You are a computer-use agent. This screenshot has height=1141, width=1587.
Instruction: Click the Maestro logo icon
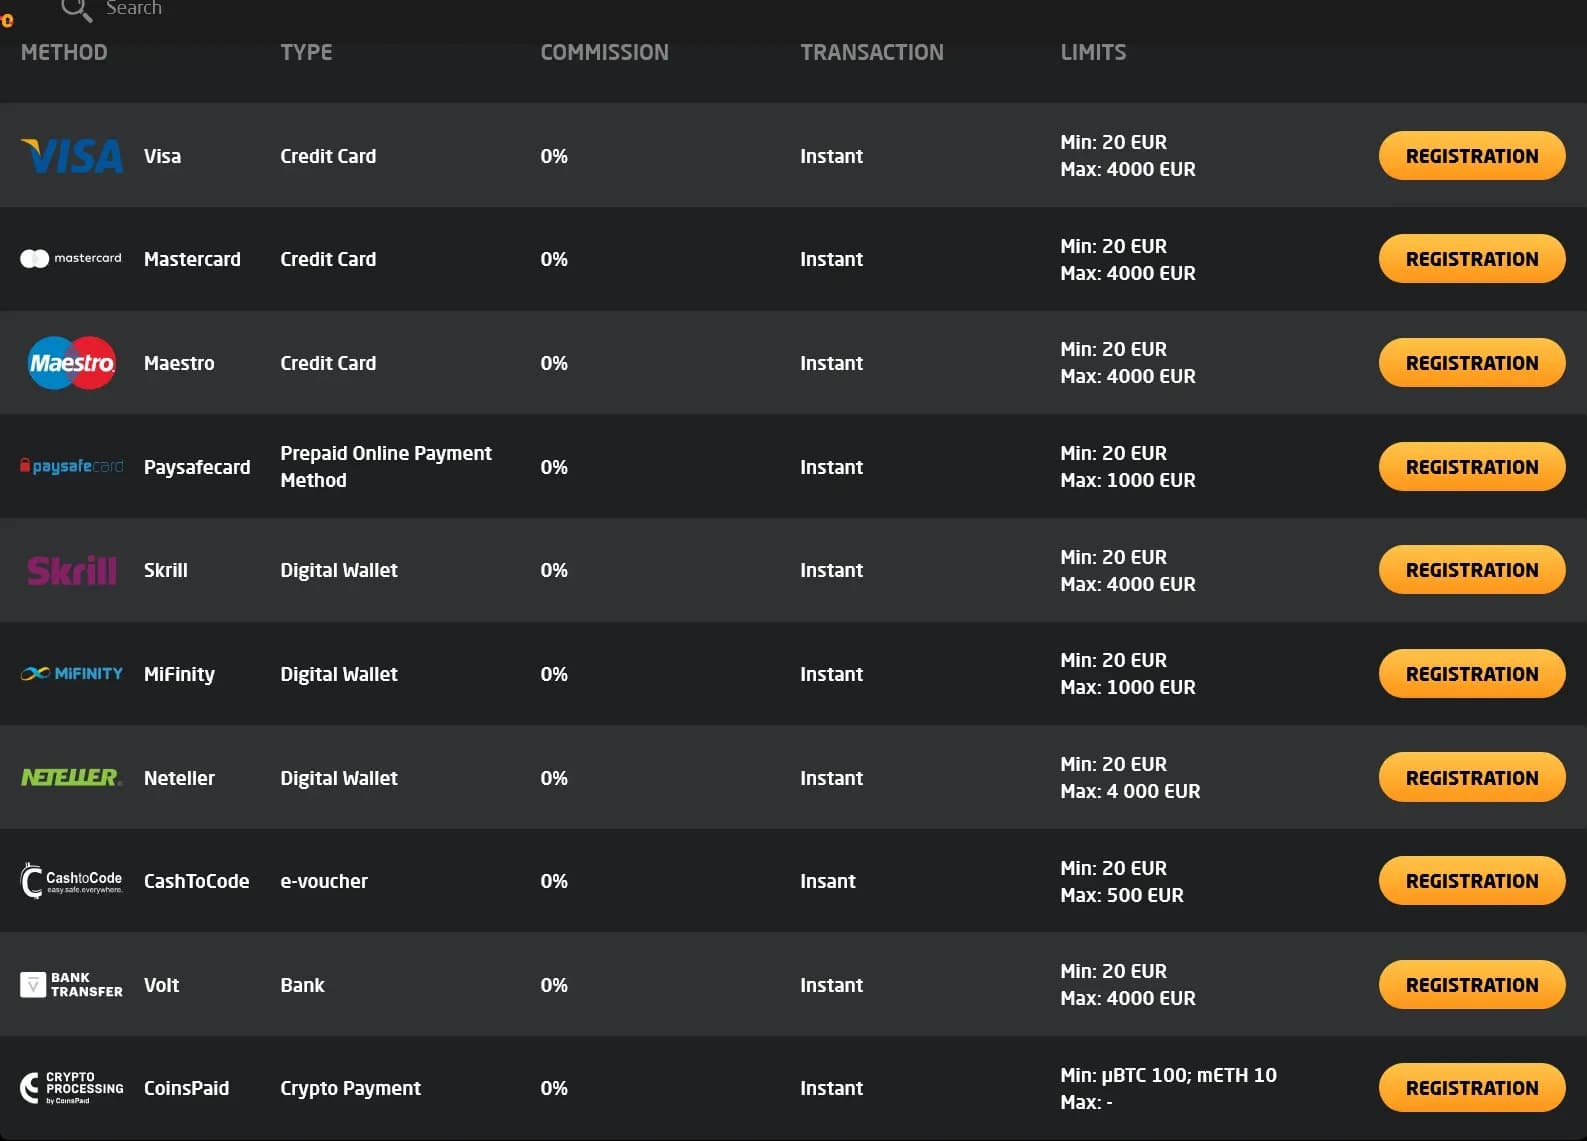pos(71,363)
